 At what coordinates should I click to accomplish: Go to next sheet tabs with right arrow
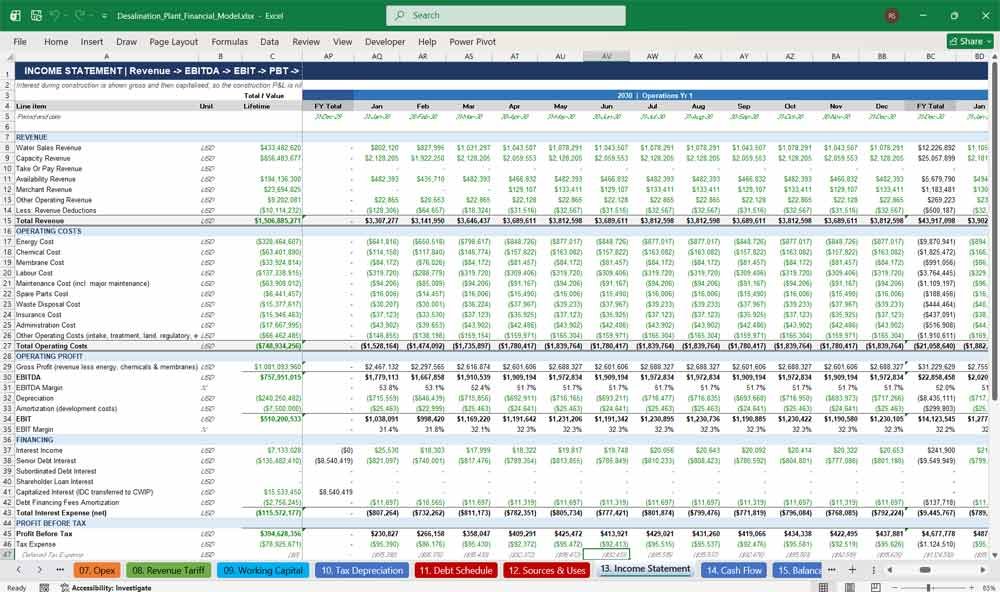[40, 570]
